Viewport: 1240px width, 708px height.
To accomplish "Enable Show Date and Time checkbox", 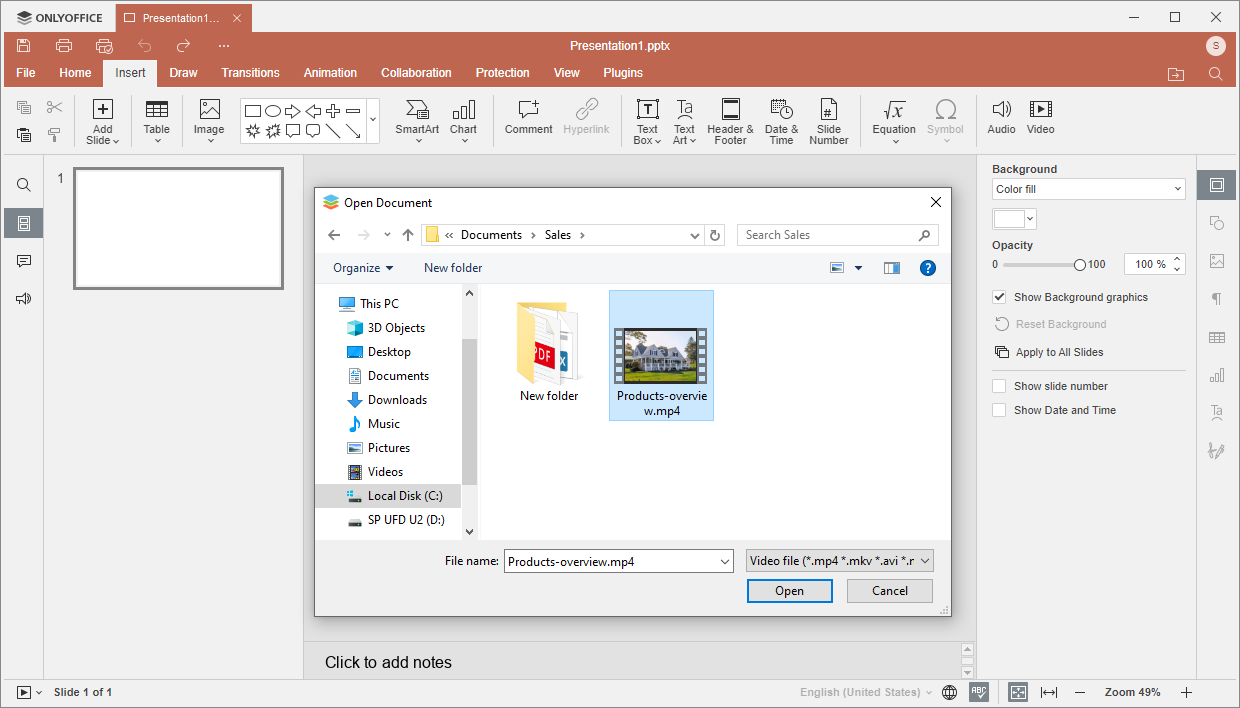I will click(x=999, y=410).
